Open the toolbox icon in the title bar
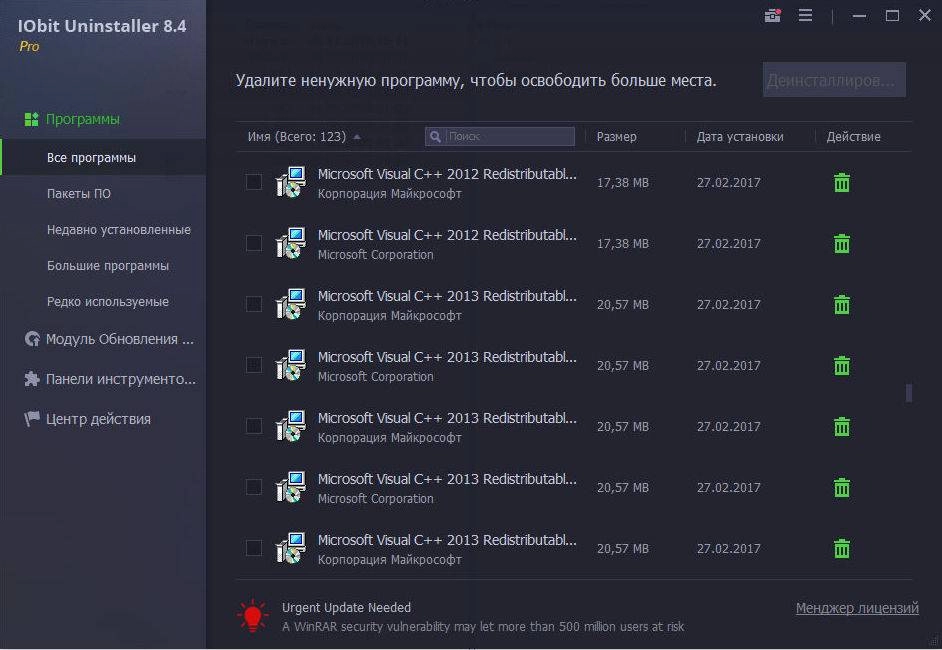942x650 pixels. [773, 15]
